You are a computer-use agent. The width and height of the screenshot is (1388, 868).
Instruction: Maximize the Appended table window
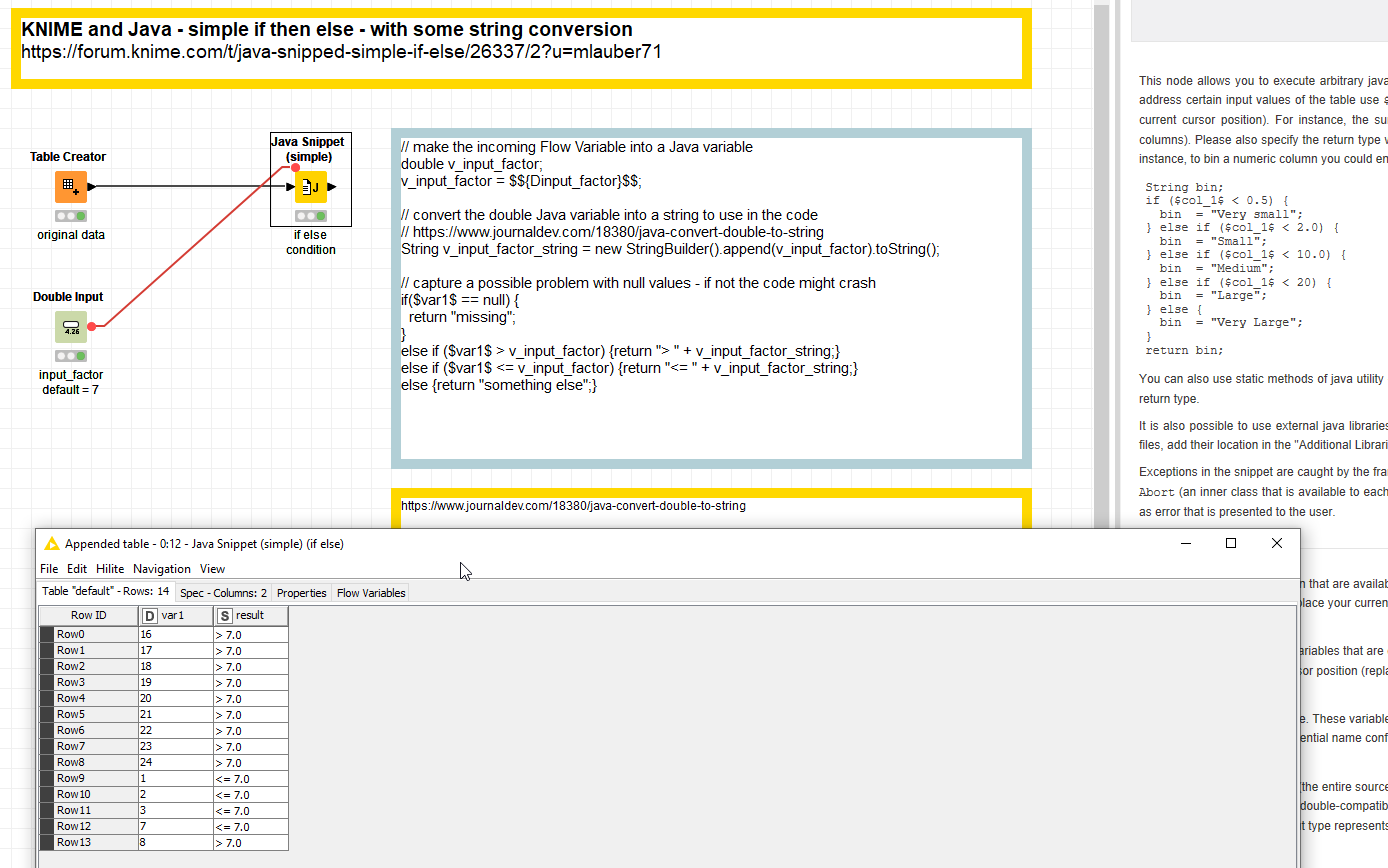pyautogui.click(x=1231, y=543)
